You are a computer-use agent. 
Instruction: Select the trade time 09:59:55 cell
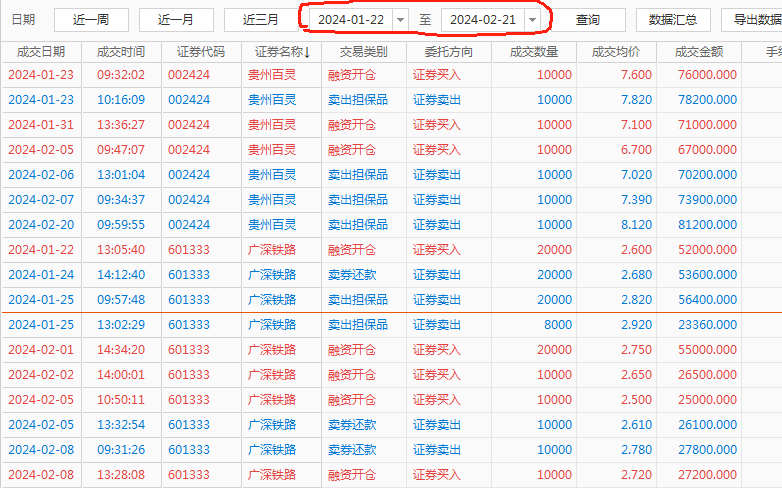[x=121, y=225]
